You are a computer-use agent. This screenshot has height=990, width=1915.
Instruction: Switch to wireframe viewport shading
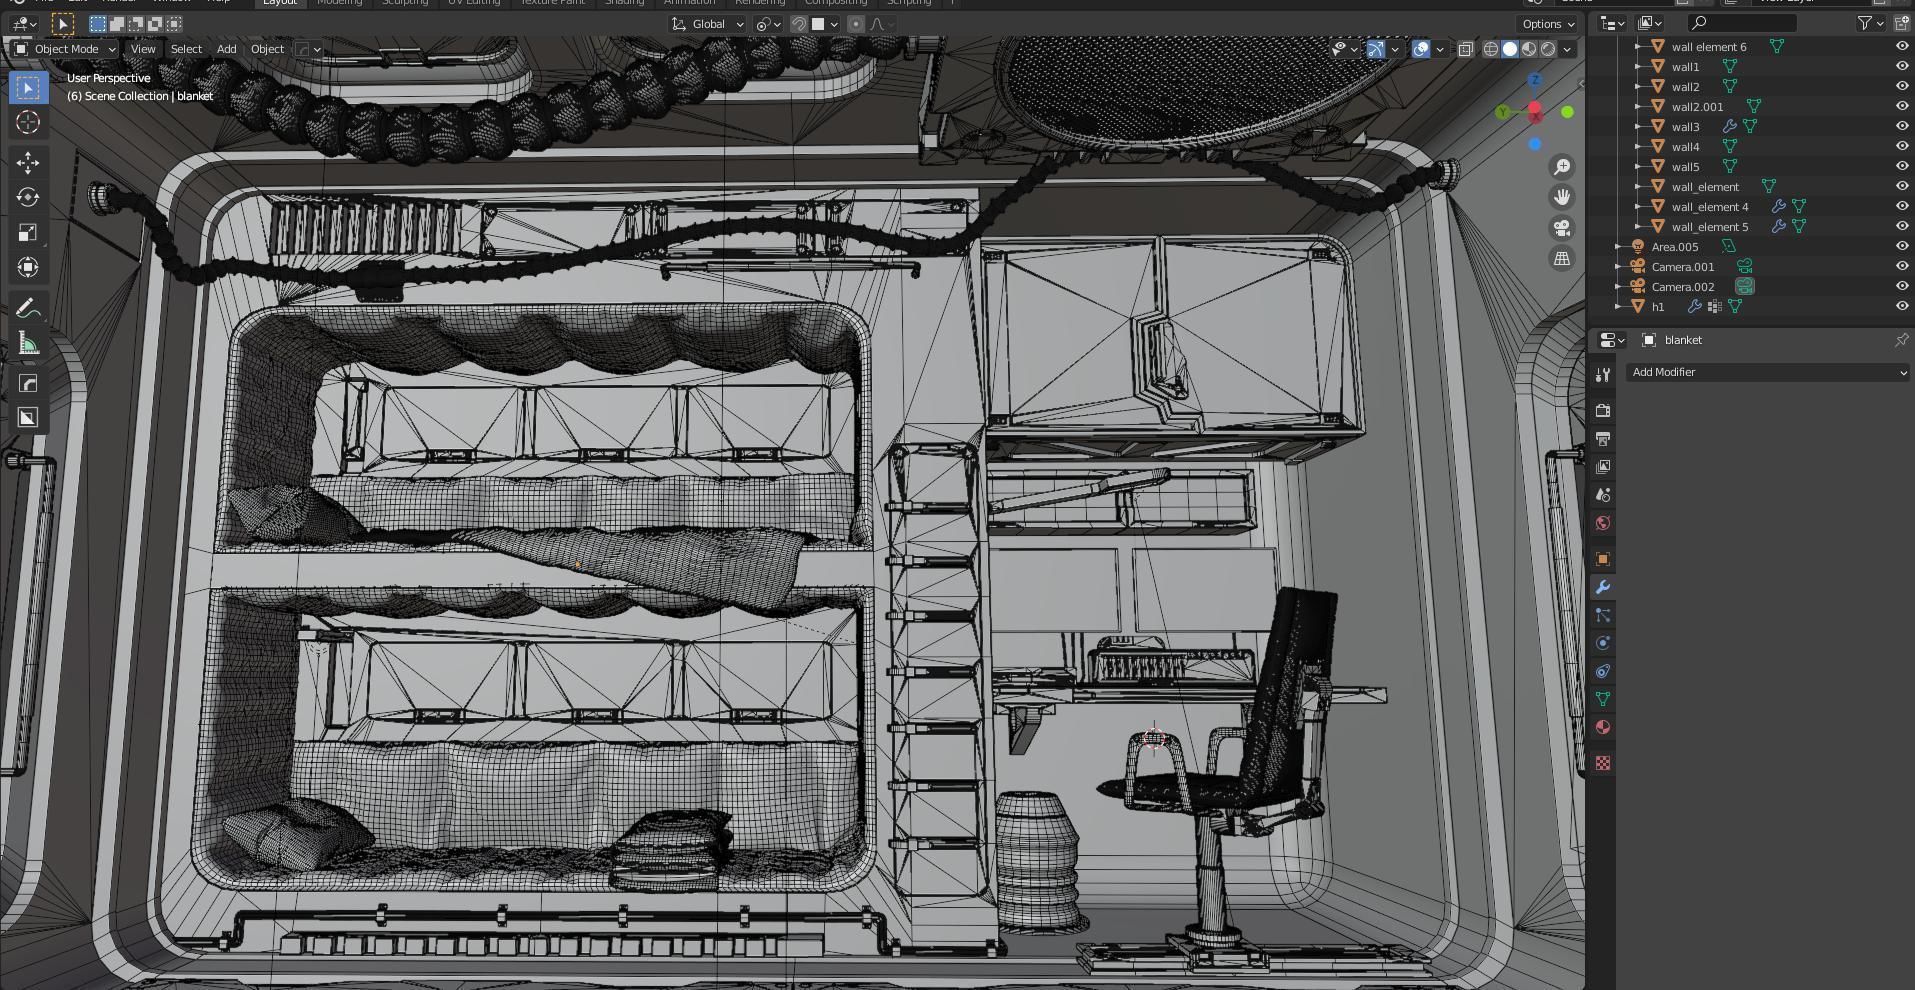tap(1491, 49)
